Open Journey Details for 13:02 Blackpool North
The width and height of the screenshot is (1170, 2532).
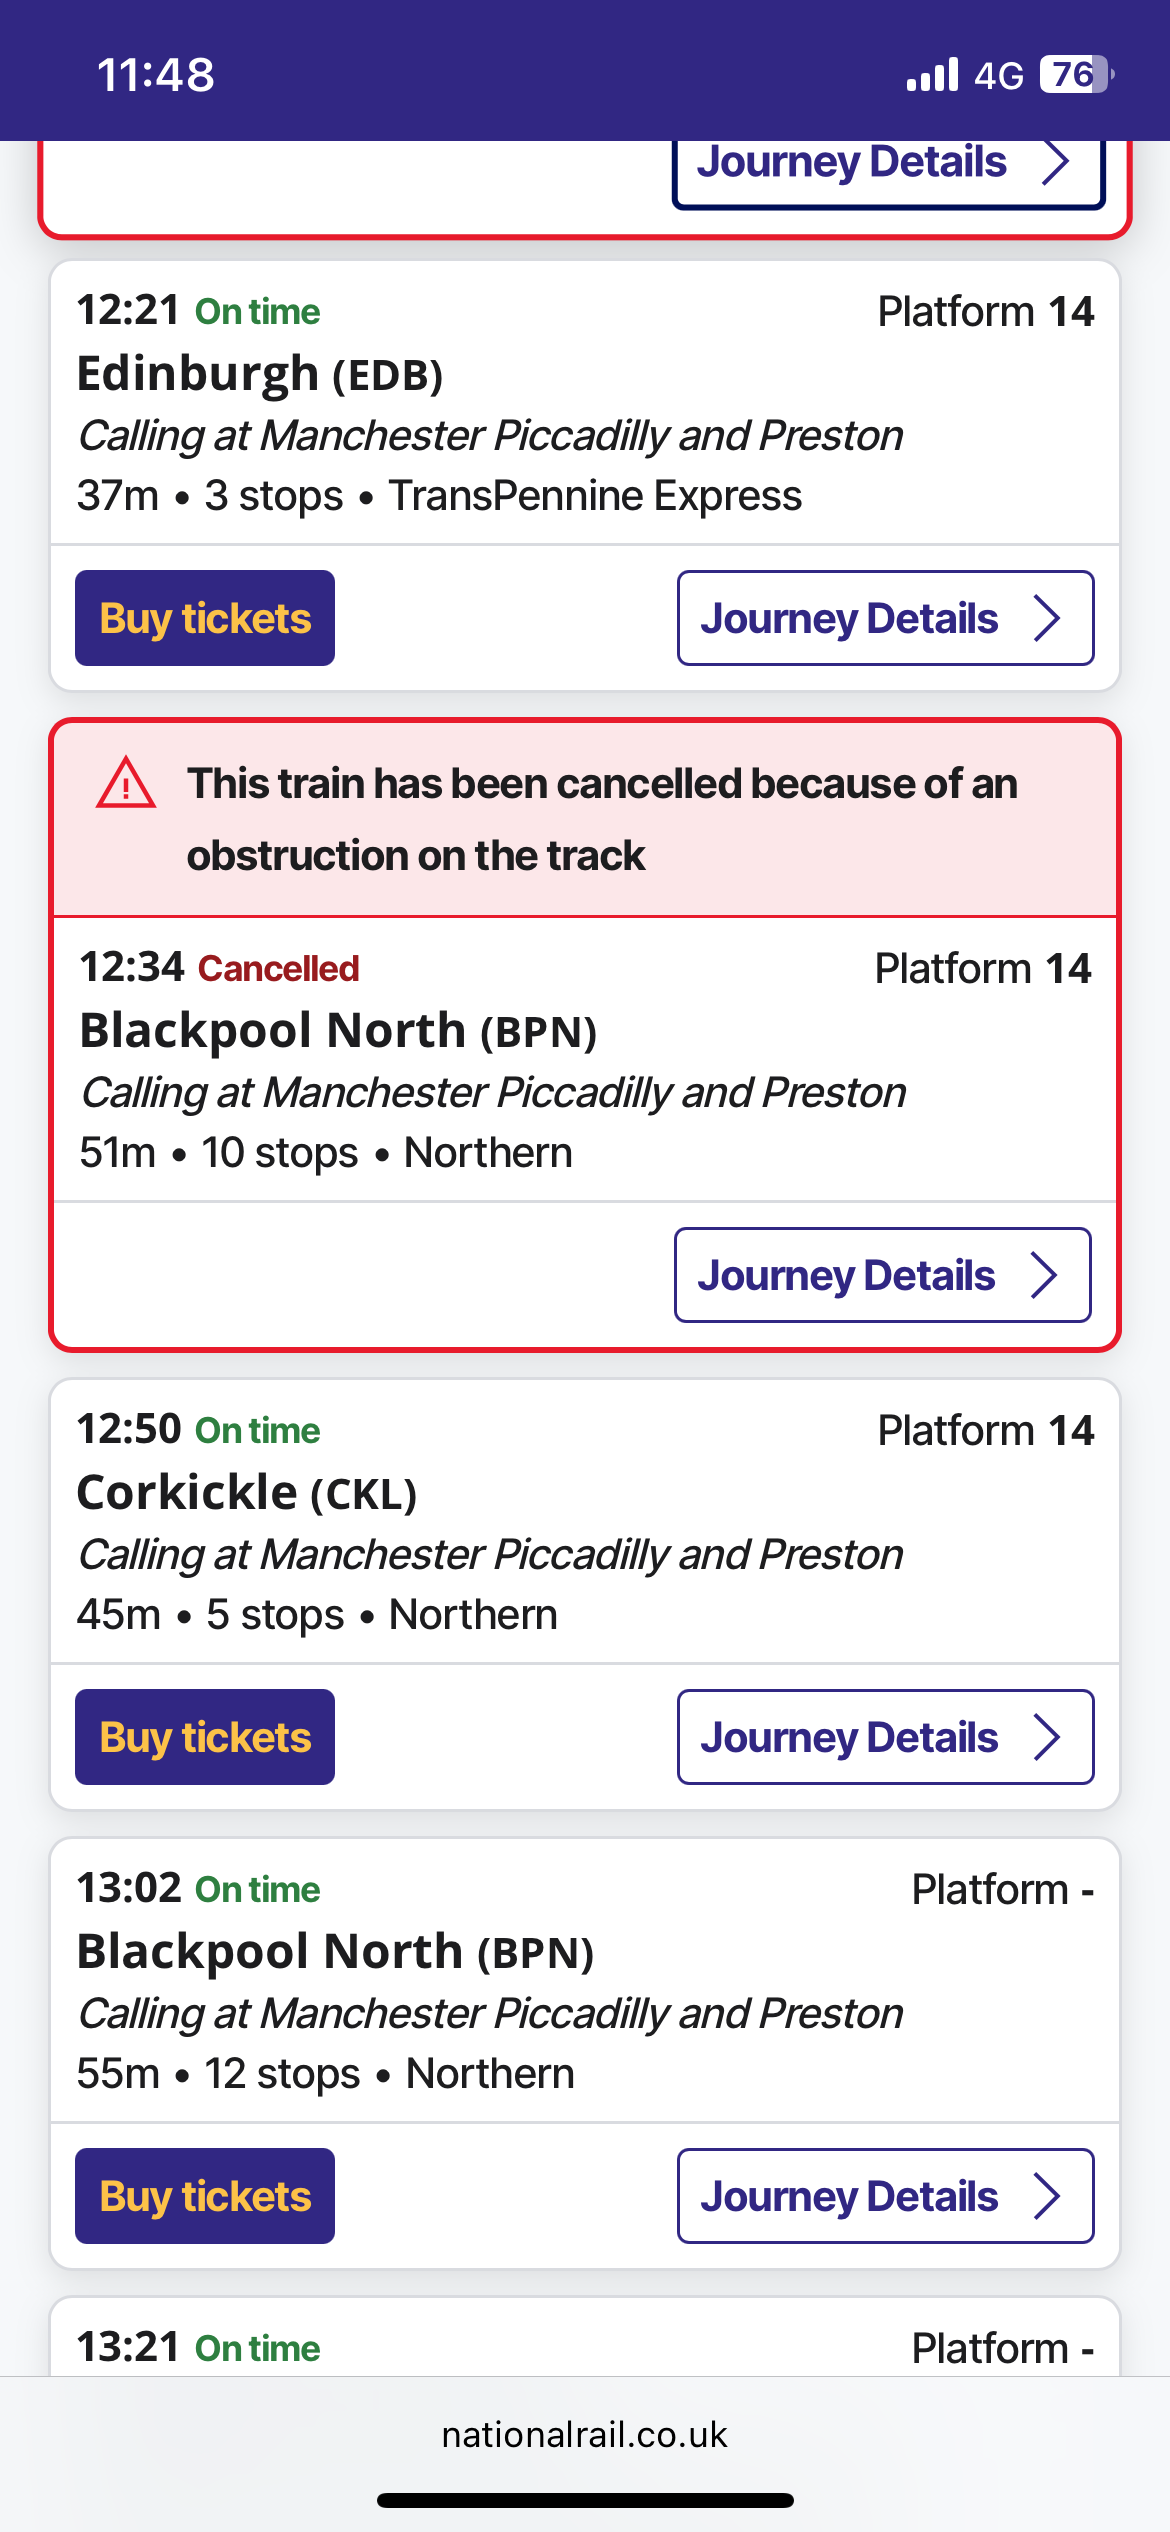(x=850, y=2196)
